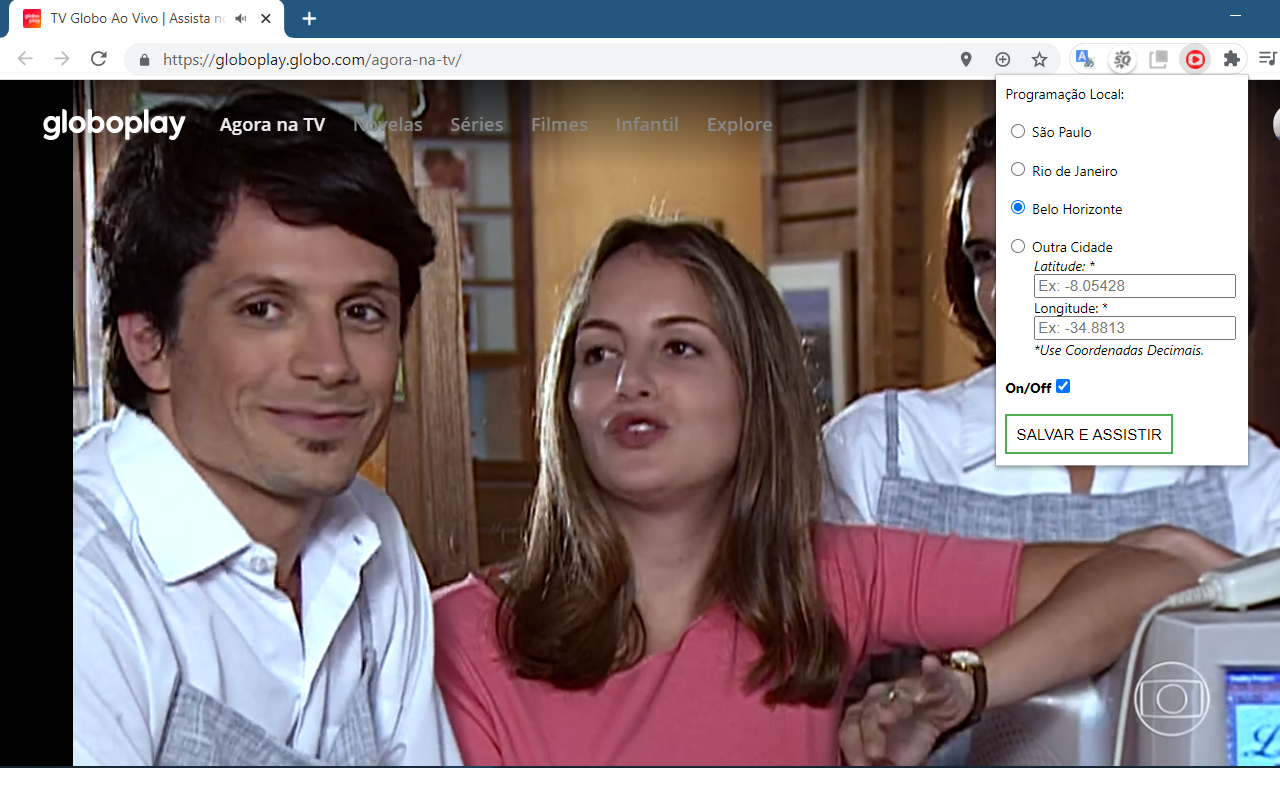Click the globoplay logo
1280x800 pixels.
tap(113, 124)
